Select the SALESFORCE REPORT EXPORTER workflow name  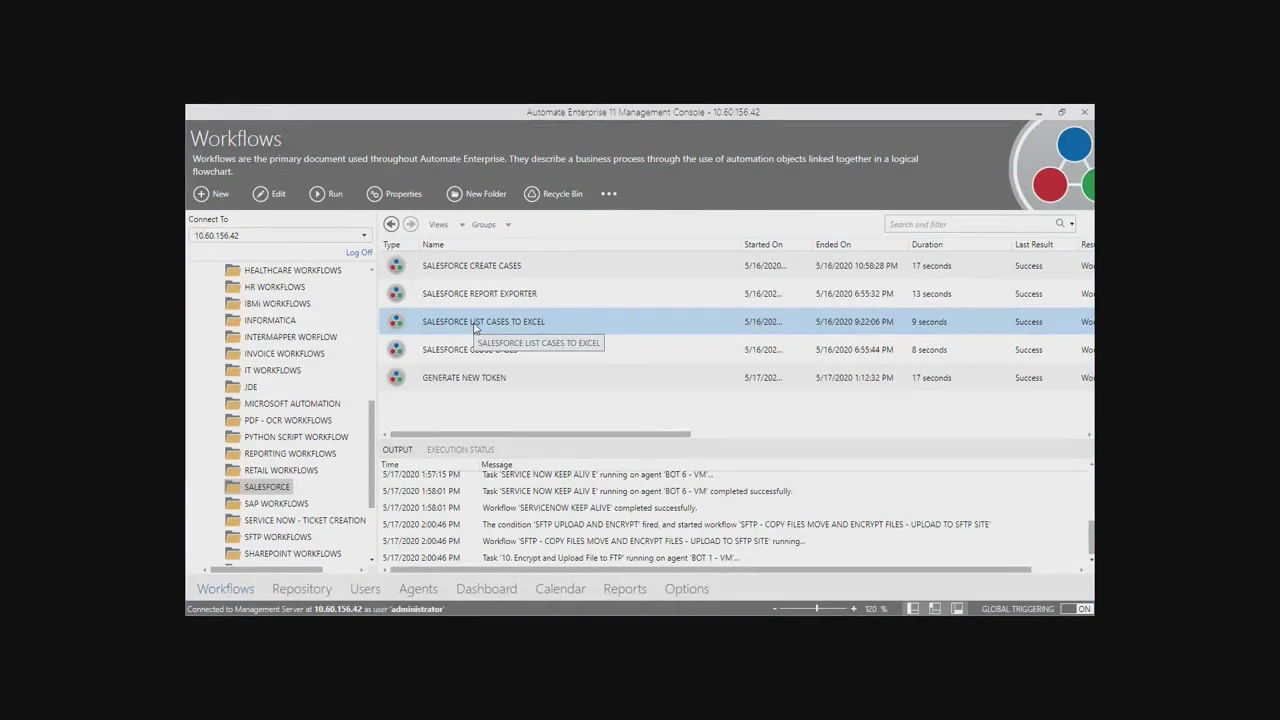479,294
